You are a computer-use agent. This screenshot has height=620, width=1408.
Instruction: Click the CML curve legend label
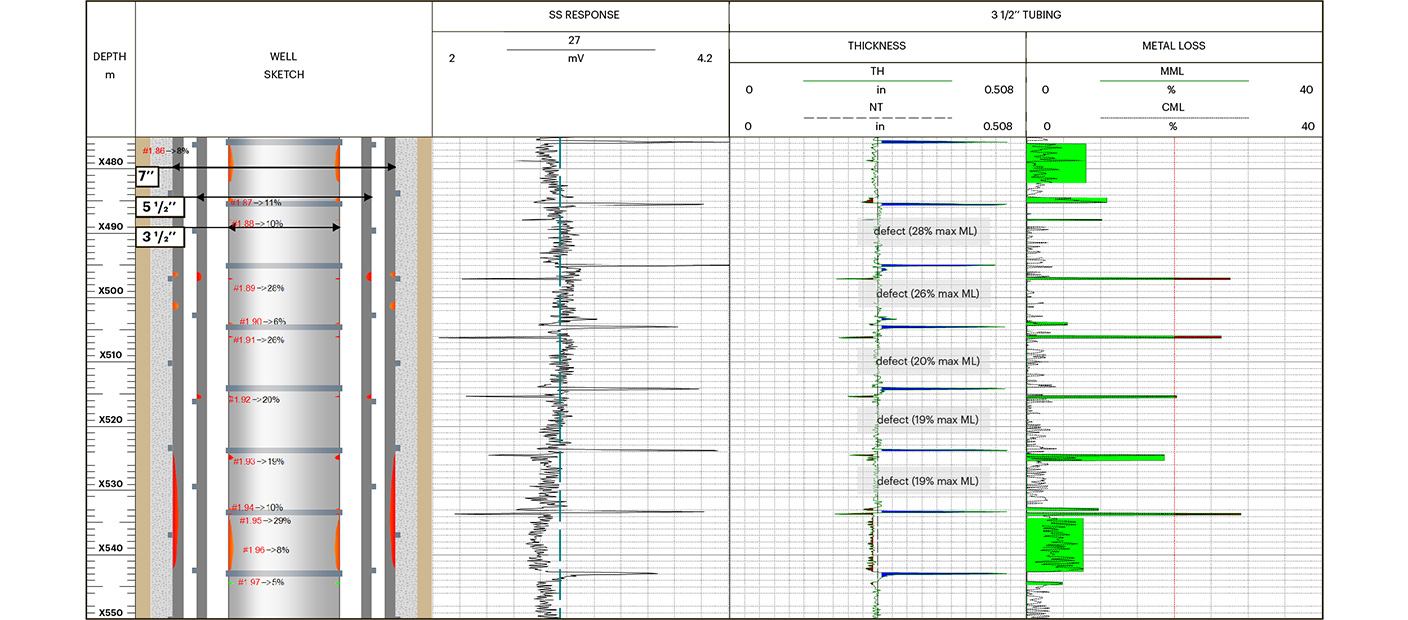[1174, 108]
